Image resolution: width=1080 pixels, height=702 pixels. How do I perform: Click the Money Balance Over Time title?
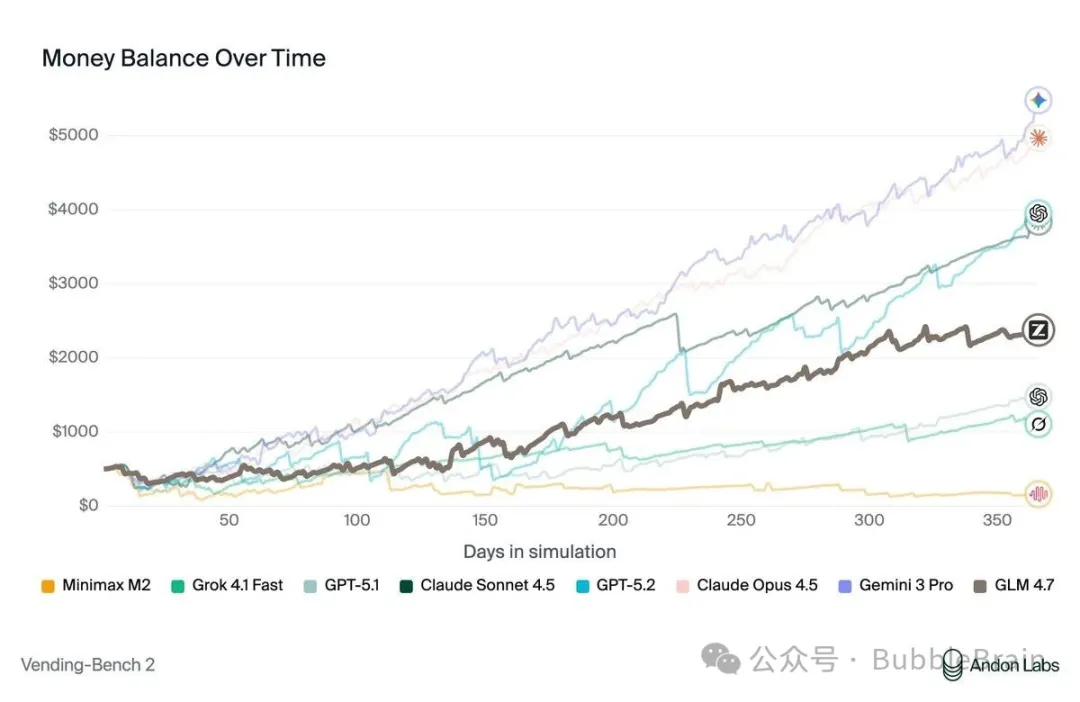[184, 58]
